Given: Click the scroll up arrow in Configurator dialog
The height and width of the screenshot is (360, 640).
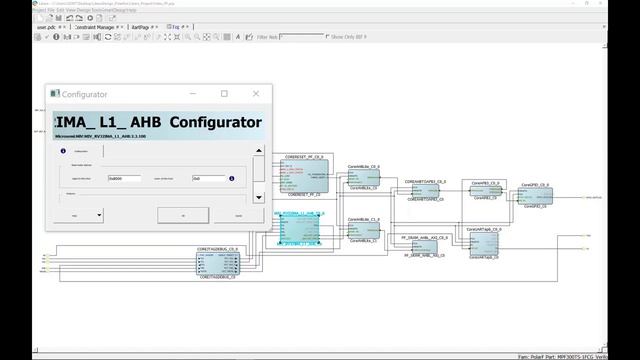Looking at the screenshot, I should pos(259,151).
